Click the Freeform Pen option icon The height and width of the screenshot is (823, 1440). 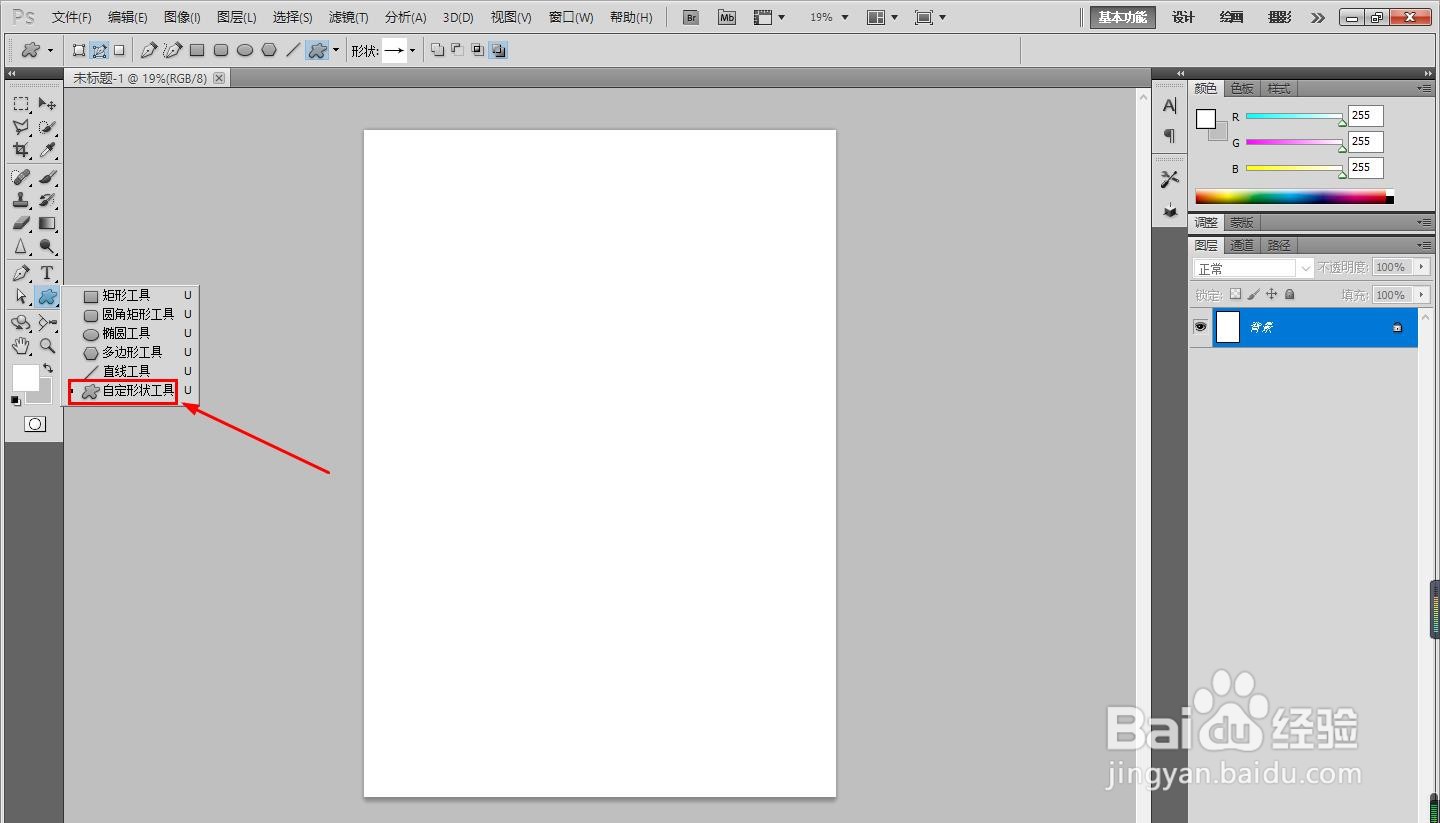[172, 50]
